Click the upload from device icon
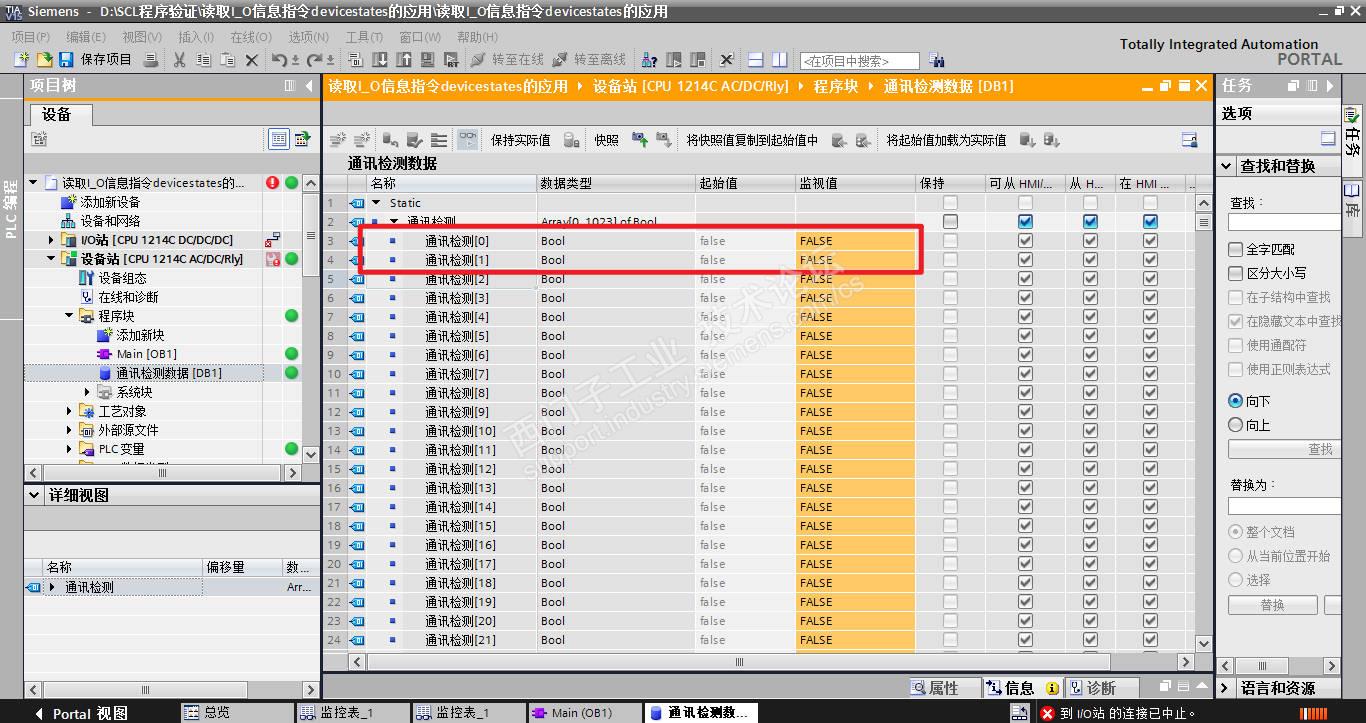The height and width of the screenshot is (723, 1366). pyautogui.click(x=404, y=60)
